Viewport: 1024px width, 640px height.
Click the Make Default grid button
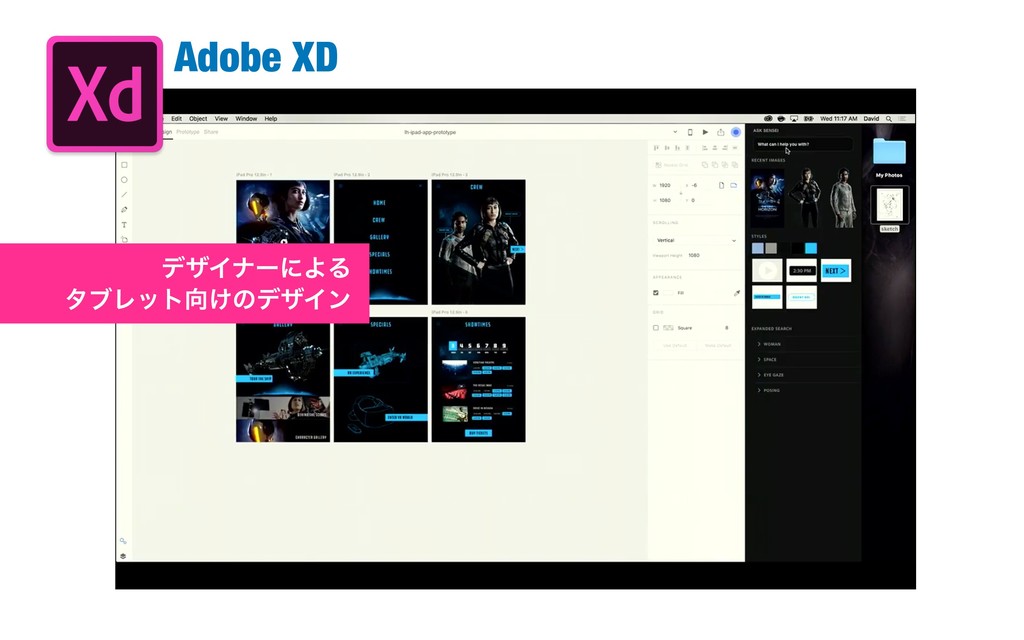tap(718, 345)
